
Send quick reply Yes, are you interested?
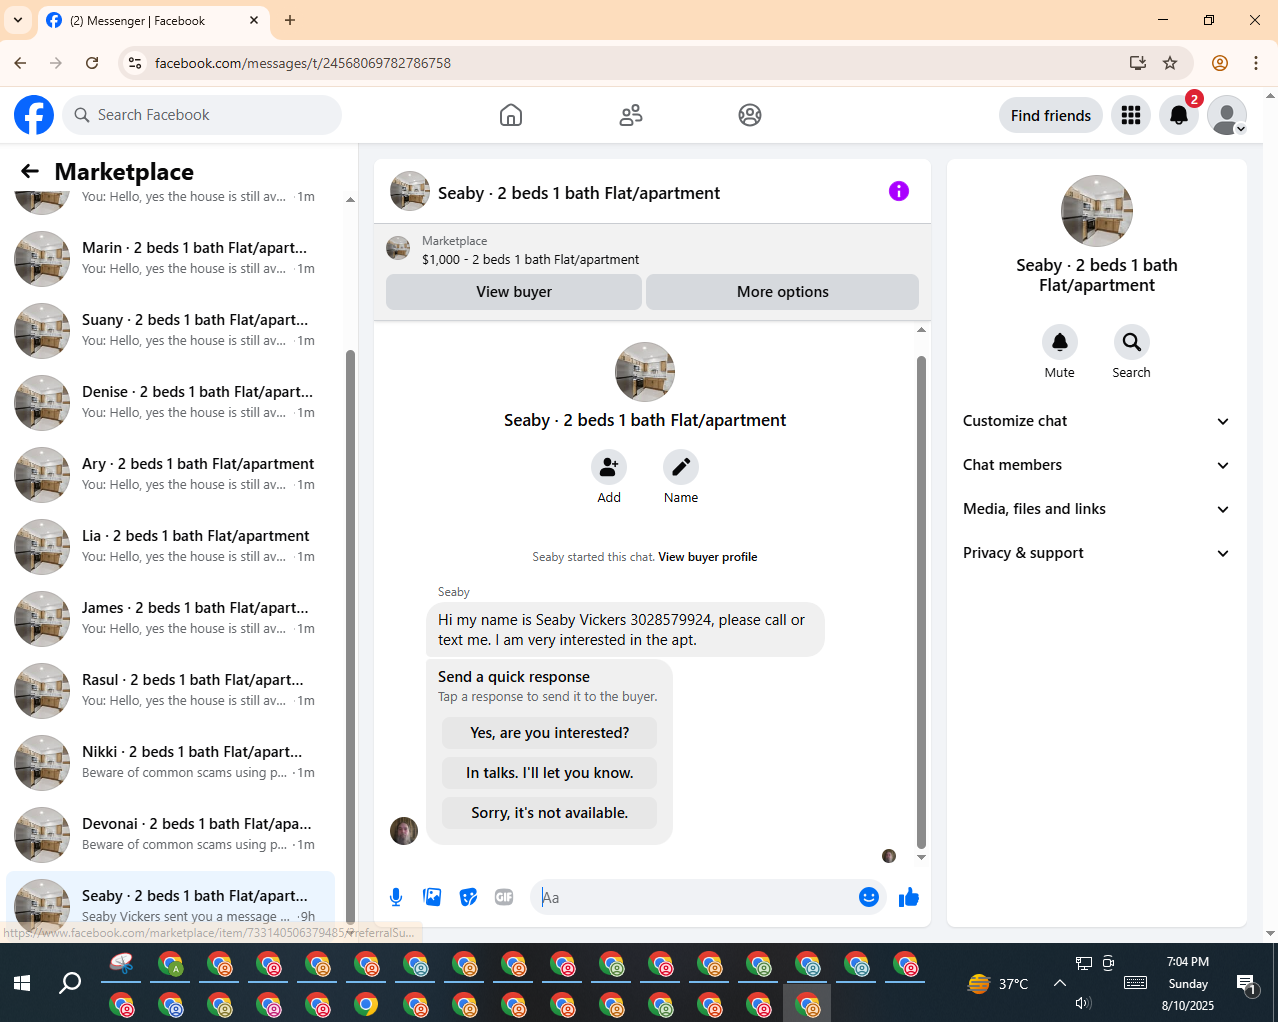pyautogui.click(x=550, y=733)
